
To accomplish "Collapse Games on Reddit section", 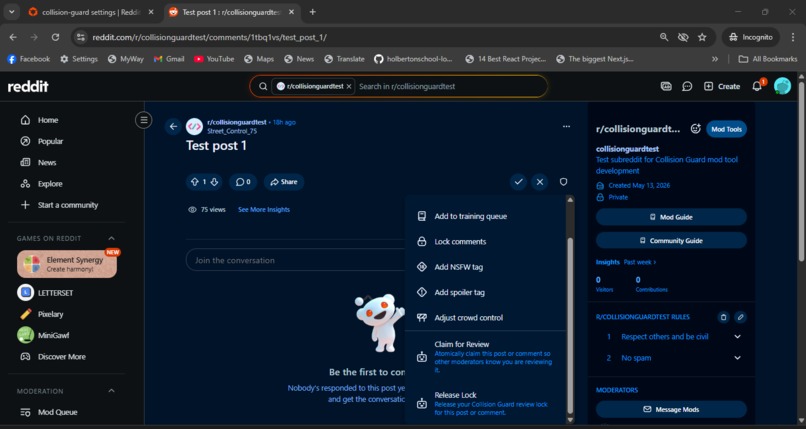I will (x=111, y=238).
